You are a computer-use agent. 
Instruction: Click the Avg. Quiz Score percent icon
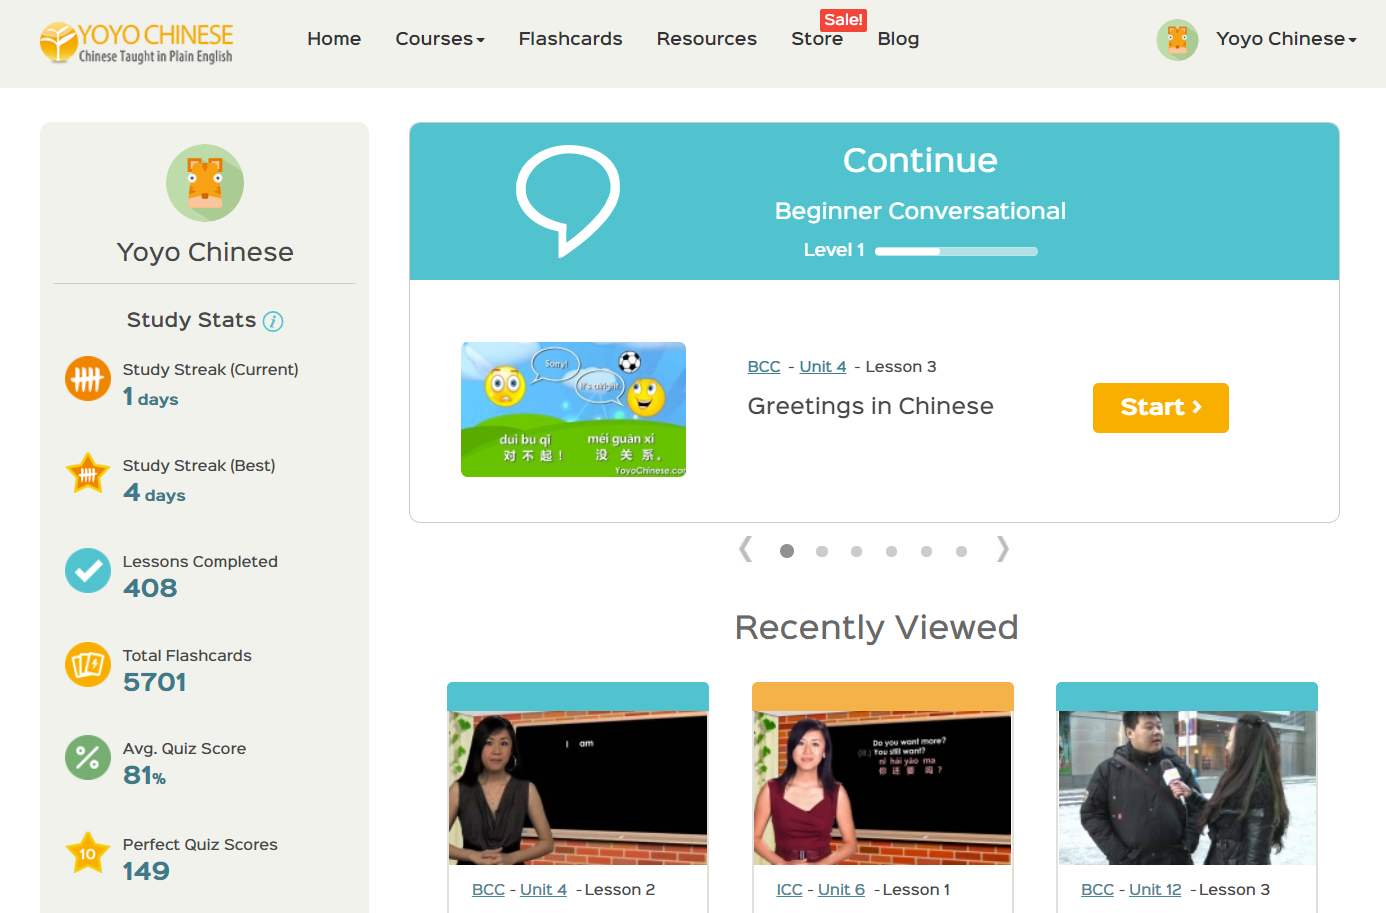87,758
